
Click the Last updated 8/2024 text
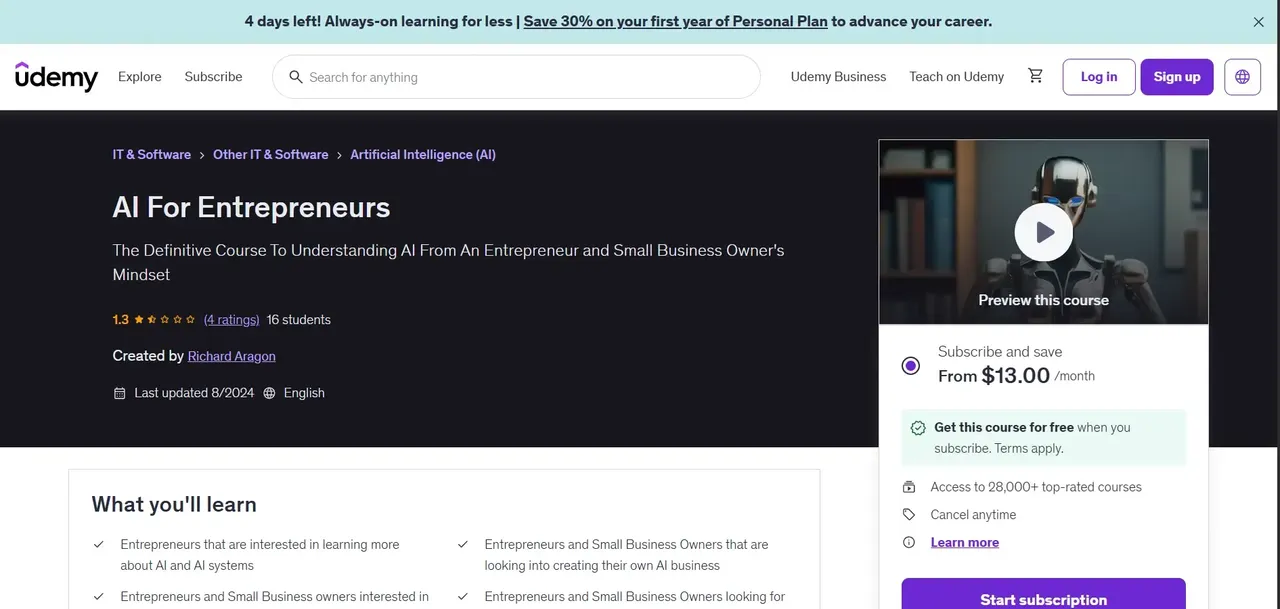coord(194,393)
